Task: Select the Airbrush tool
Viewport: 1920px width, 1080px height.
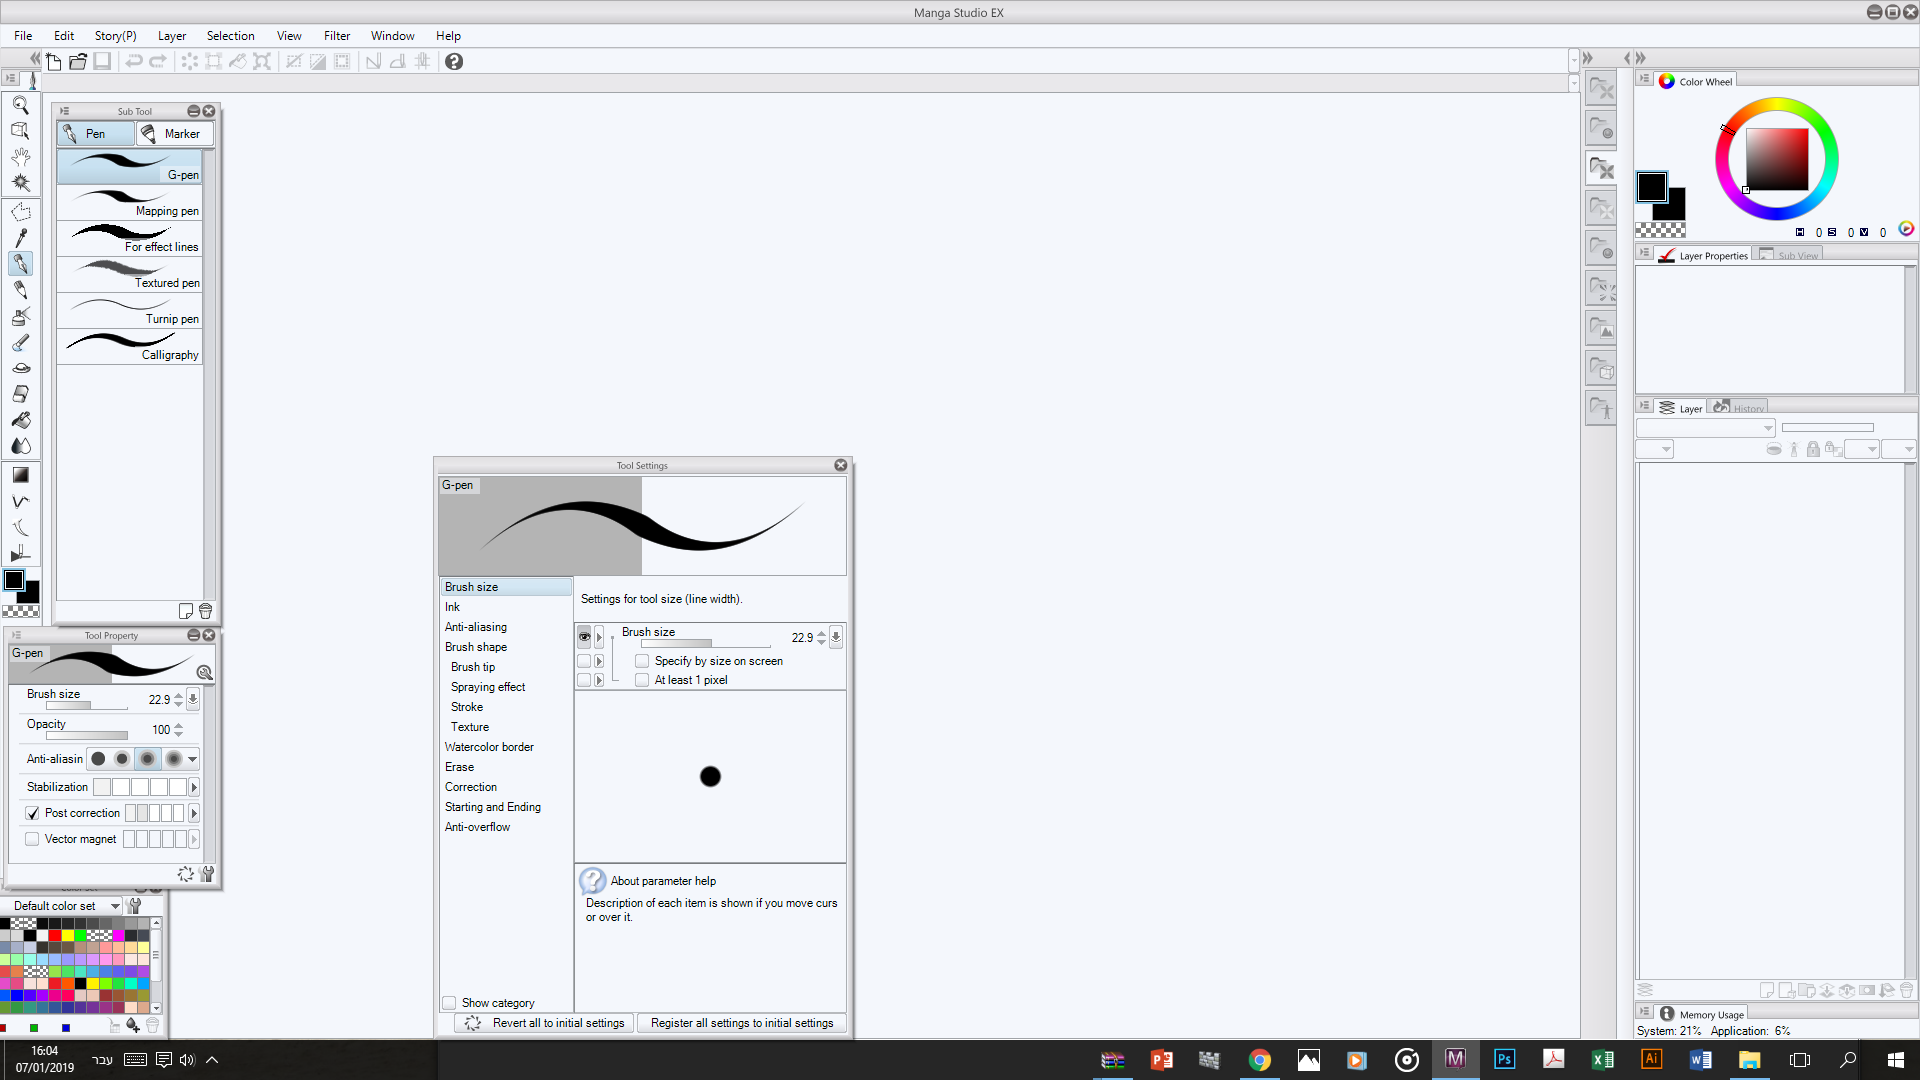Action: [20, 316]
